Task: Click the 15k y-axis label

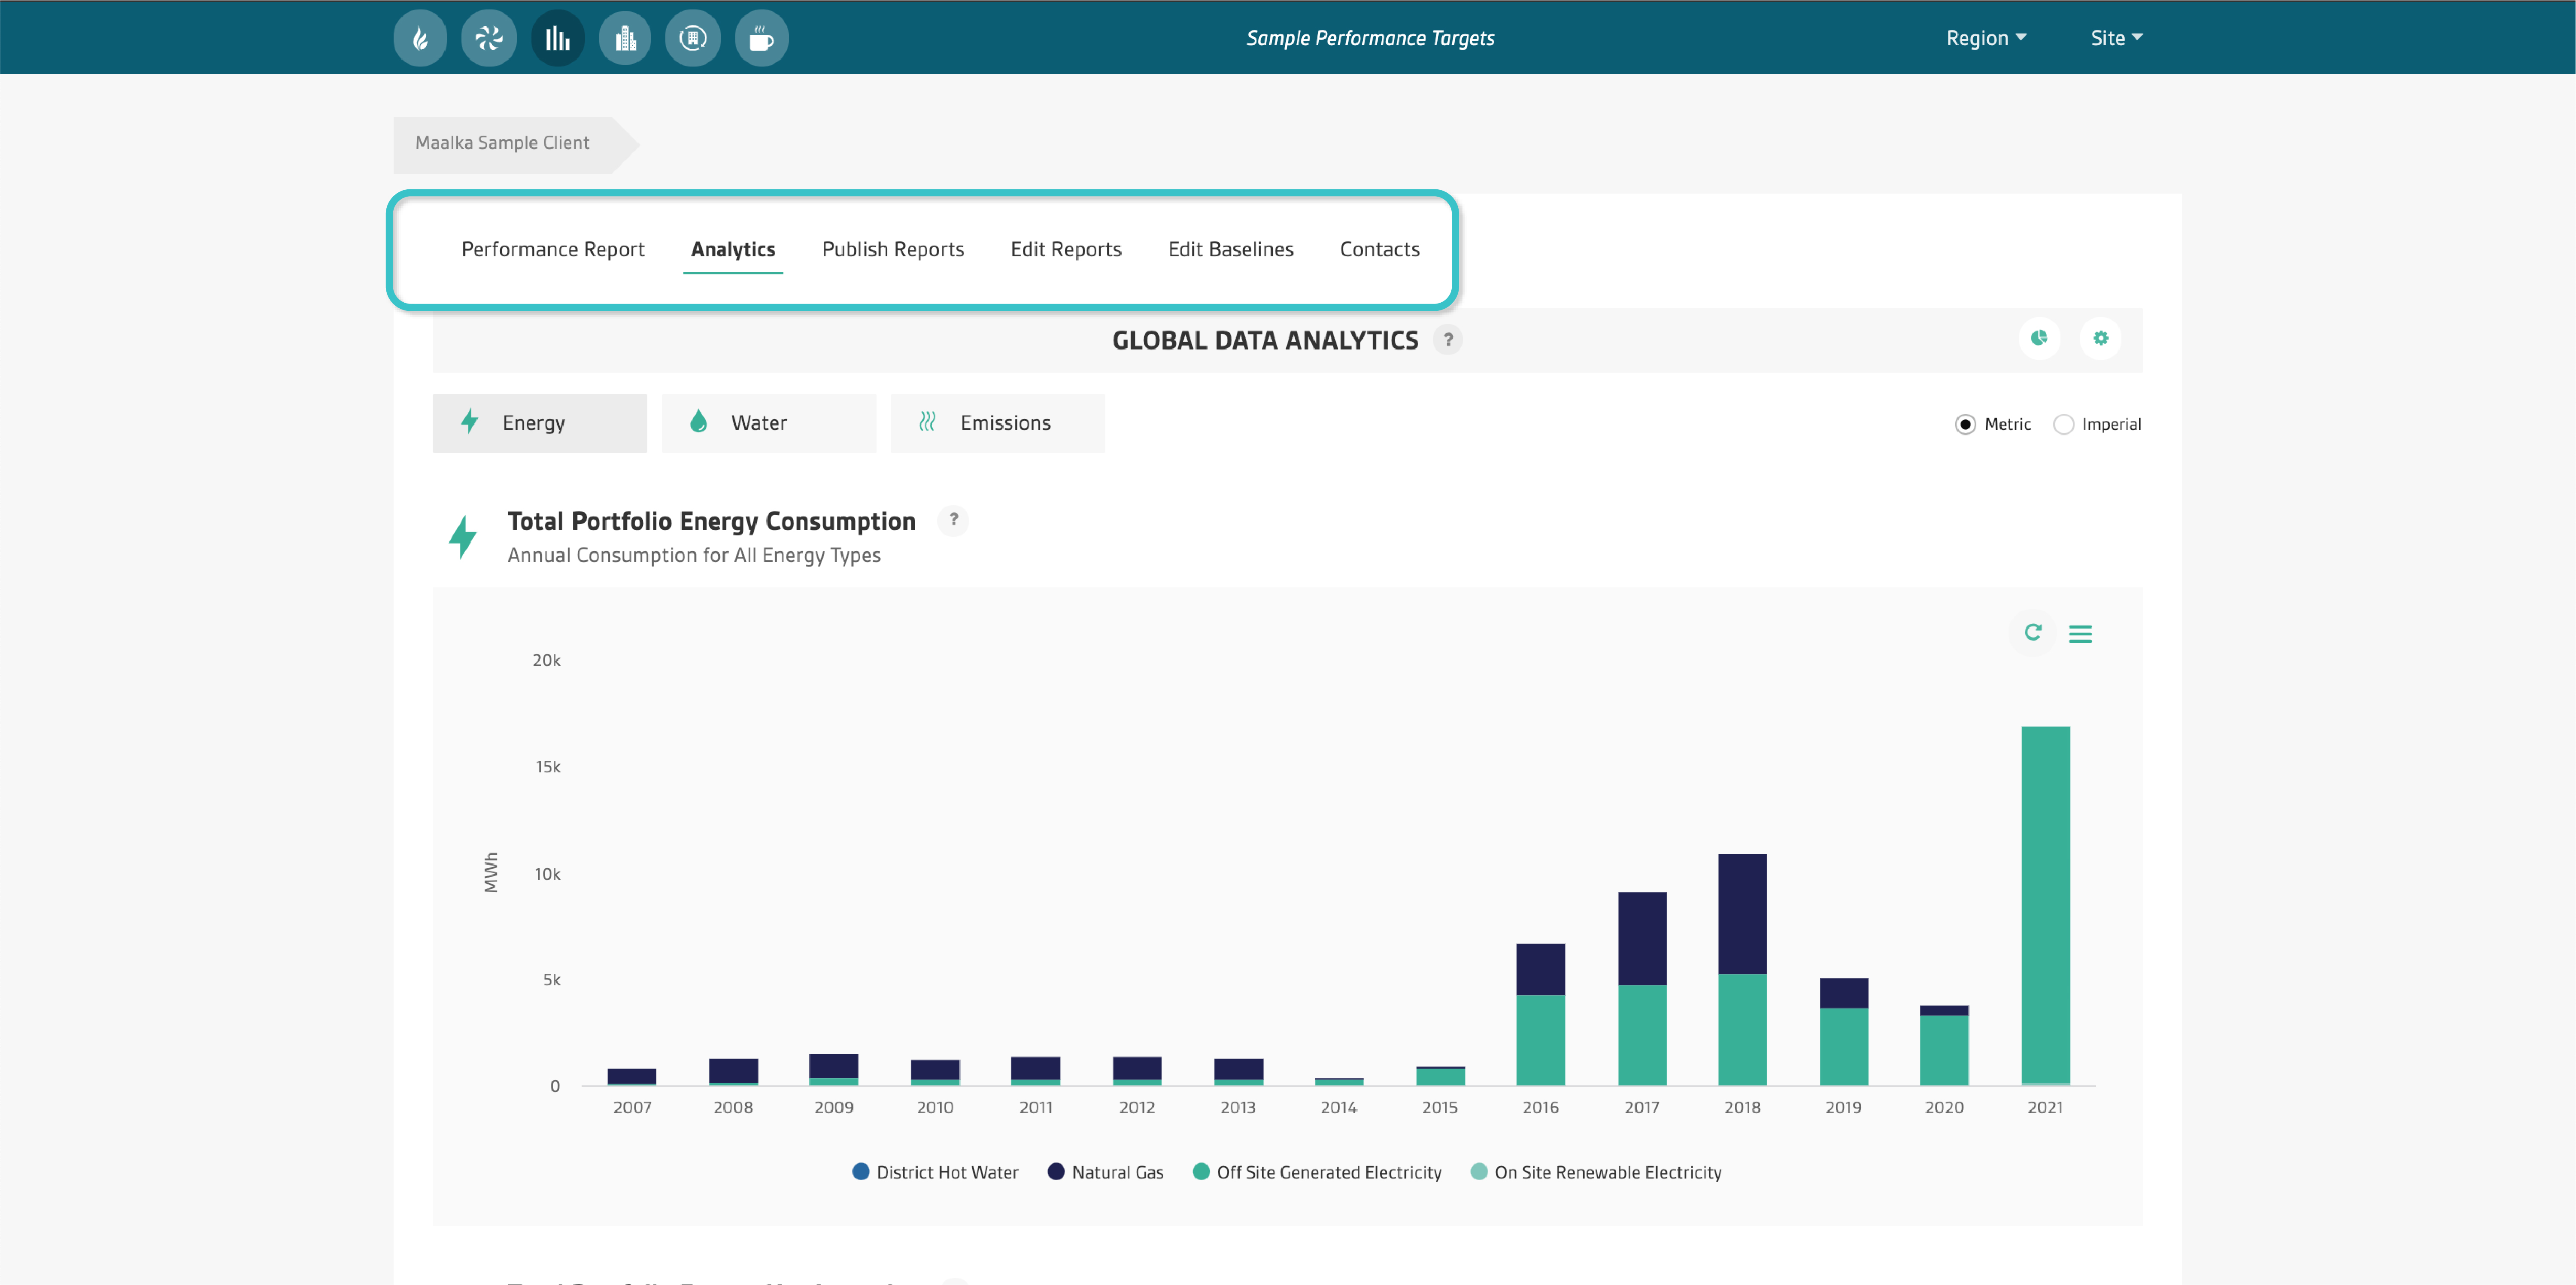Action: point(548,767)
